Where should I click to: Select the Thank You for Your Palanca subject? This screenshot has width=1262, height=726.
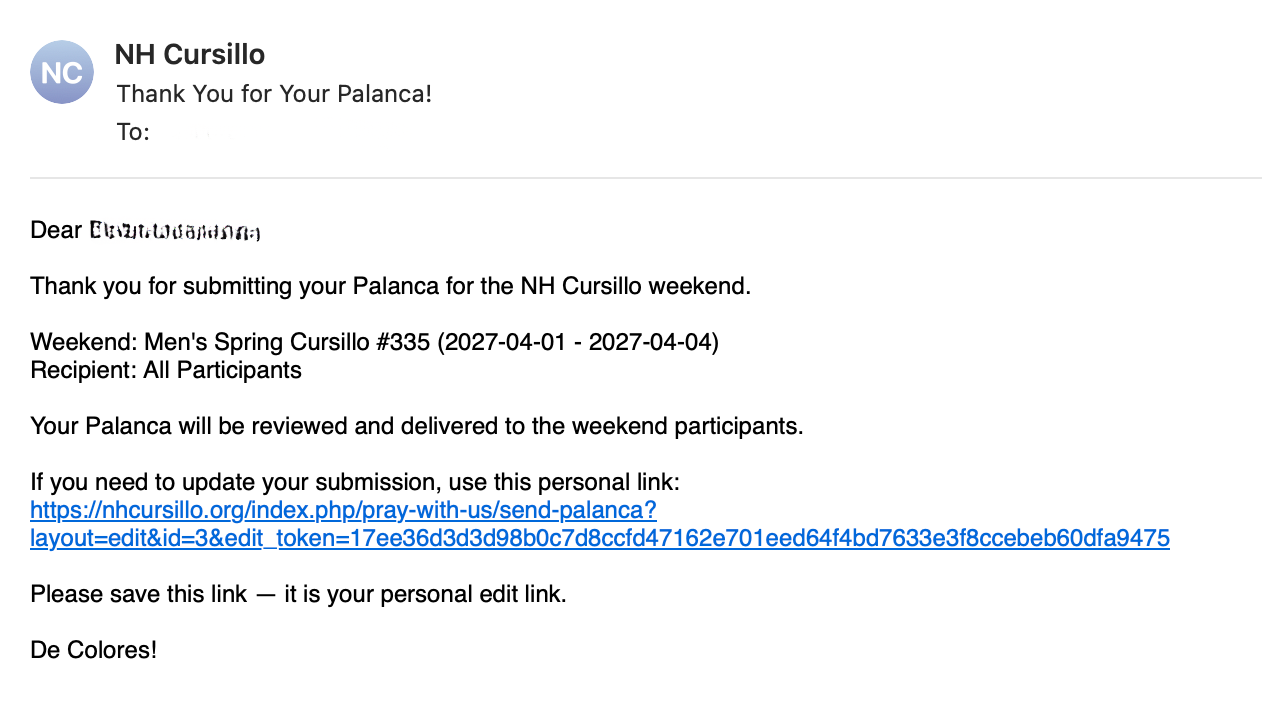(274, 94)
